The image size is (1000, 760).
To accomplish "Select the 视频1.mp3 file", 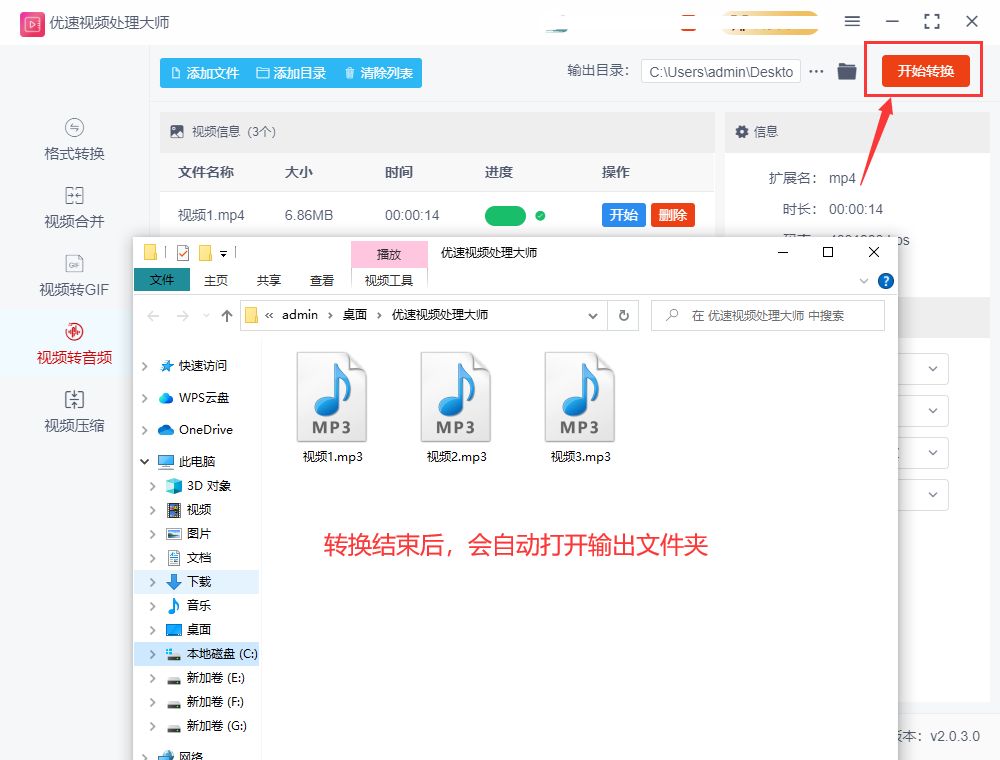I will click(x=332, y=407).
